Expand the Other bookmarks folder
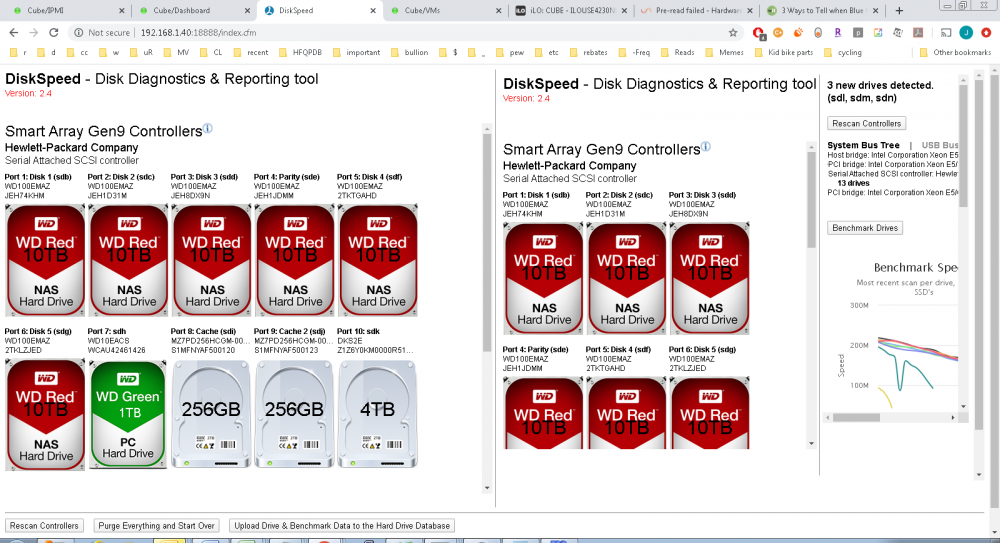The height and width of the screenshot is (543, 1000). 955,52
